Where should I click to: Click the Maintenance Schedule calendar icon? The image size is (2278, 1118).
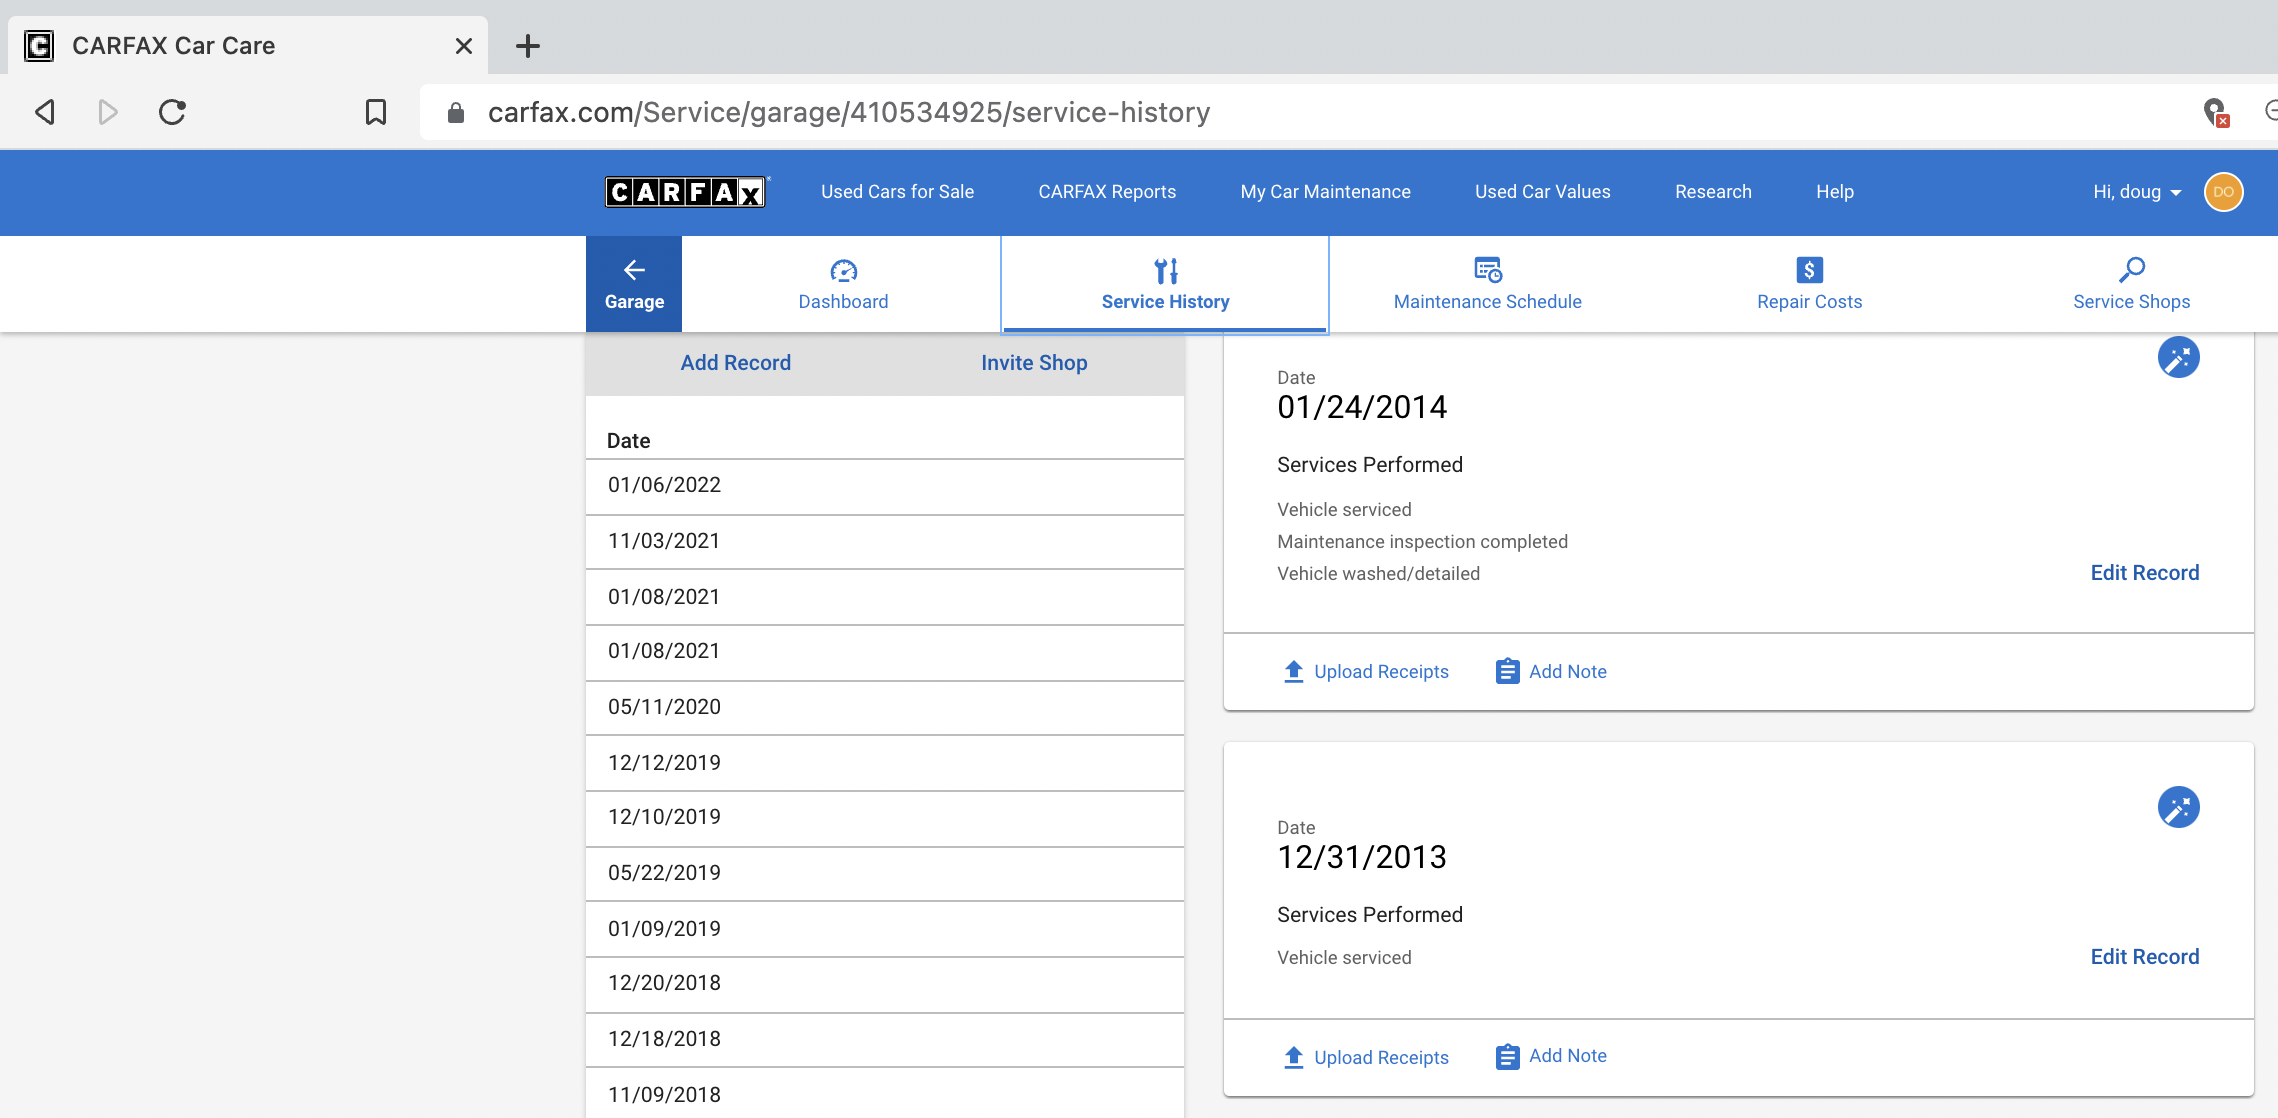point(1488,270)
